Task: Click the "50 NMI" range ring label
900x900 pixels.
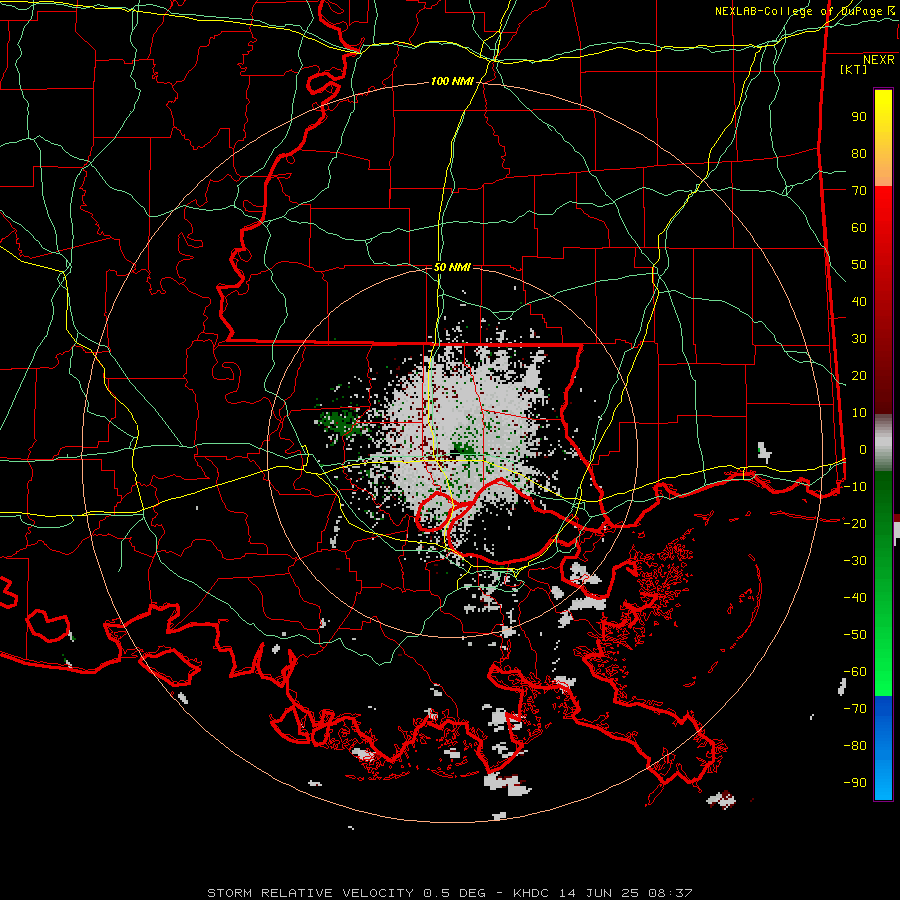Action: [x=452, y=267]
